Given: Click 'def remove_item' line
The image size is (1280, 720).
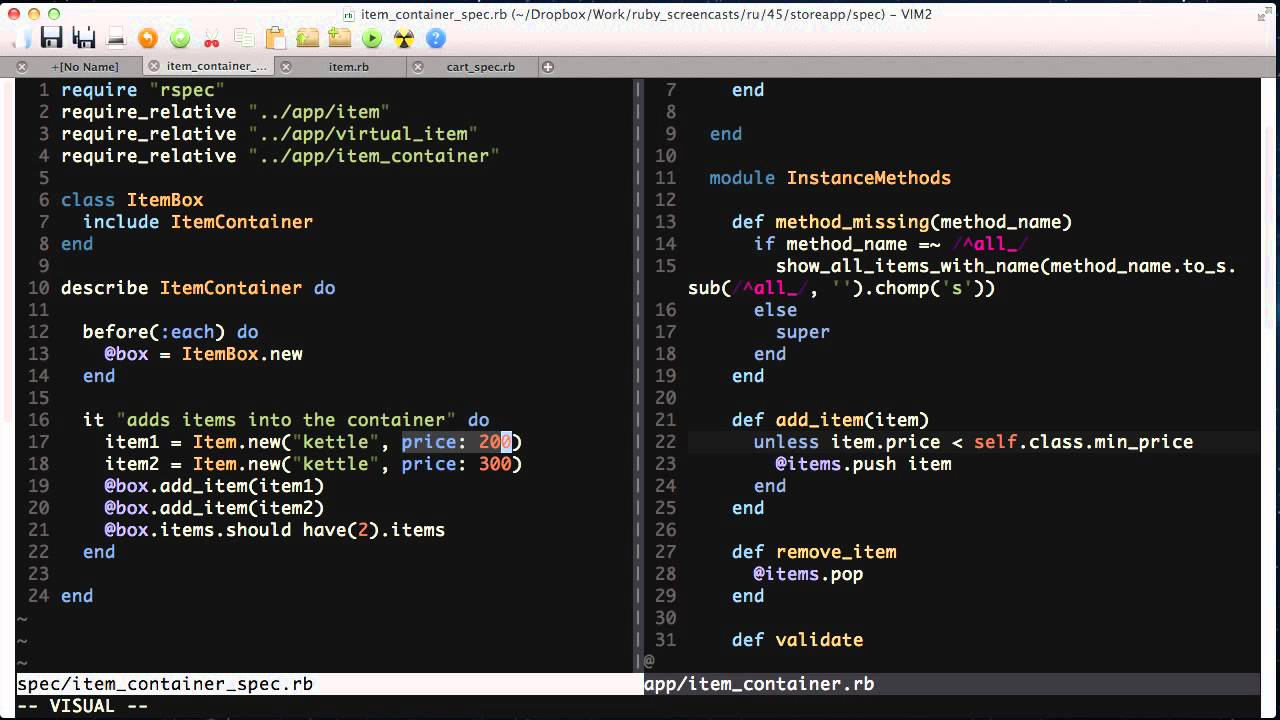Looking at the screenshot, I should (x=814, y=552).
